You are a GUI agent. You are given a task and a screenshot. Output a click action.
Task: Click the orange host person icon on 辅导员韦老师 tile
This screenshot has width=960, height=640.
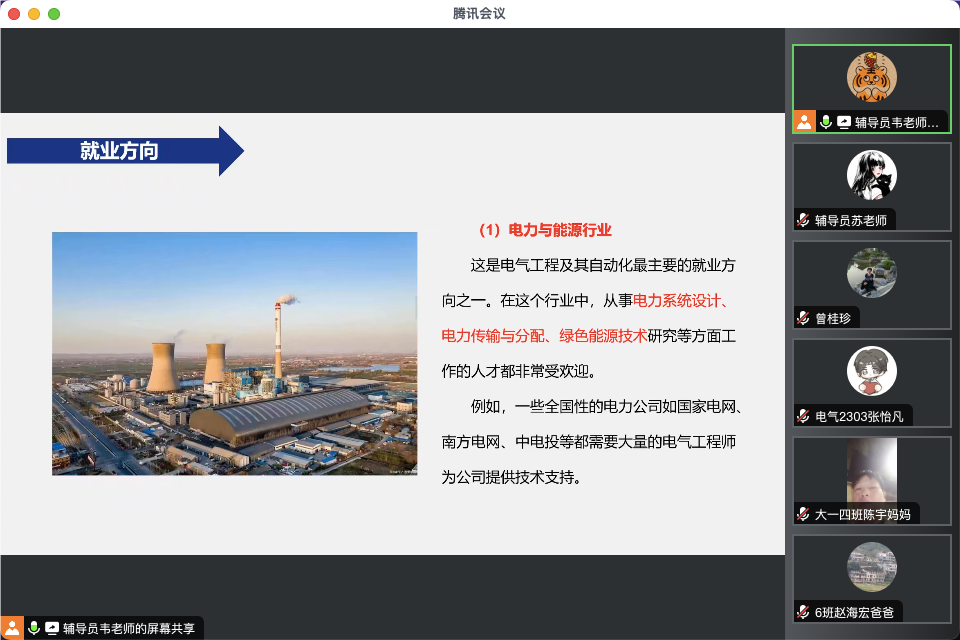[x=804, y=122]
